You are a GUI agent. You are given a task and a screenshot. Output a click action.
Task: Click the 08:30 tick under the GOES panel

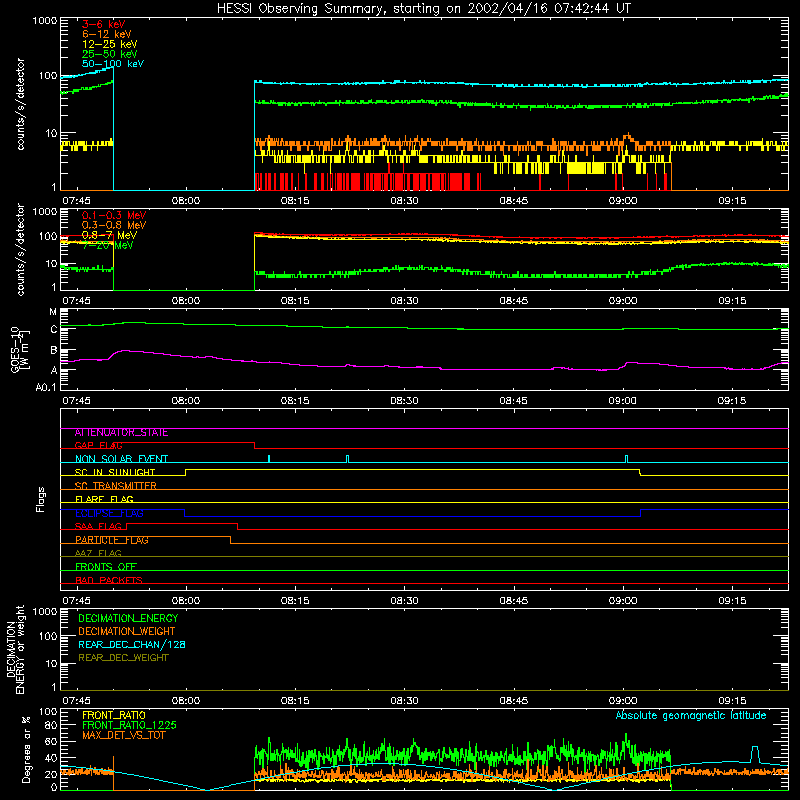pyautogui.click(x=404, y=401)
